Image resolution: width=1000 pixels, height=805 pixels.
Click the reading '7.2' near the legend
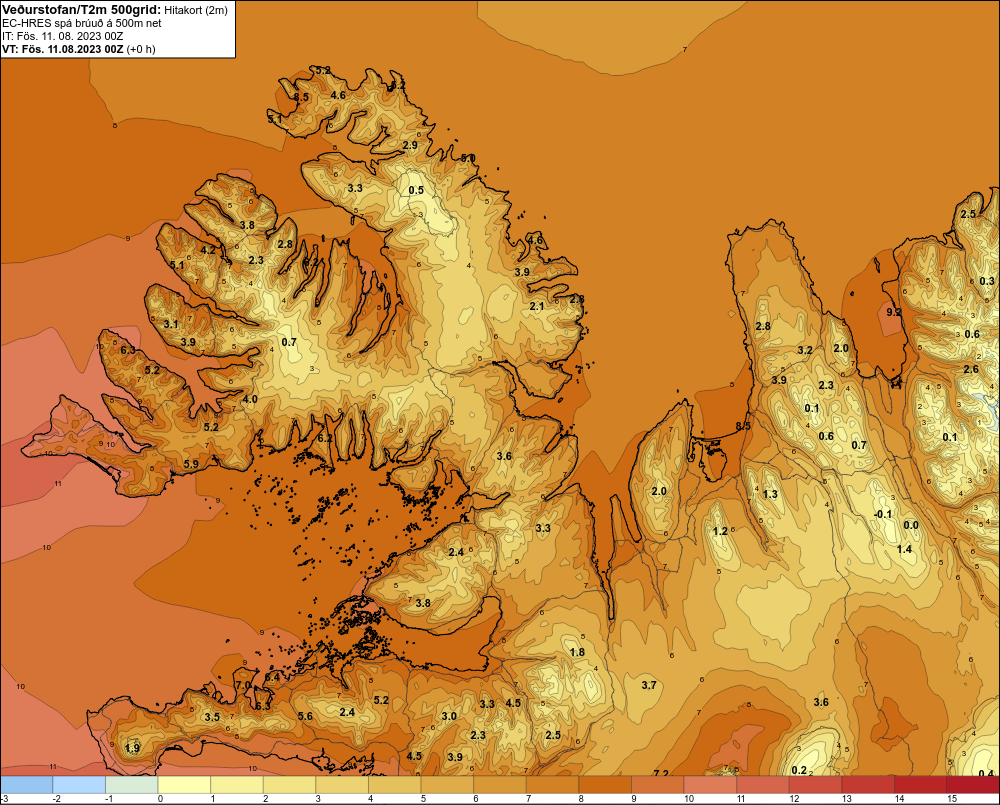tap(661, 773)
